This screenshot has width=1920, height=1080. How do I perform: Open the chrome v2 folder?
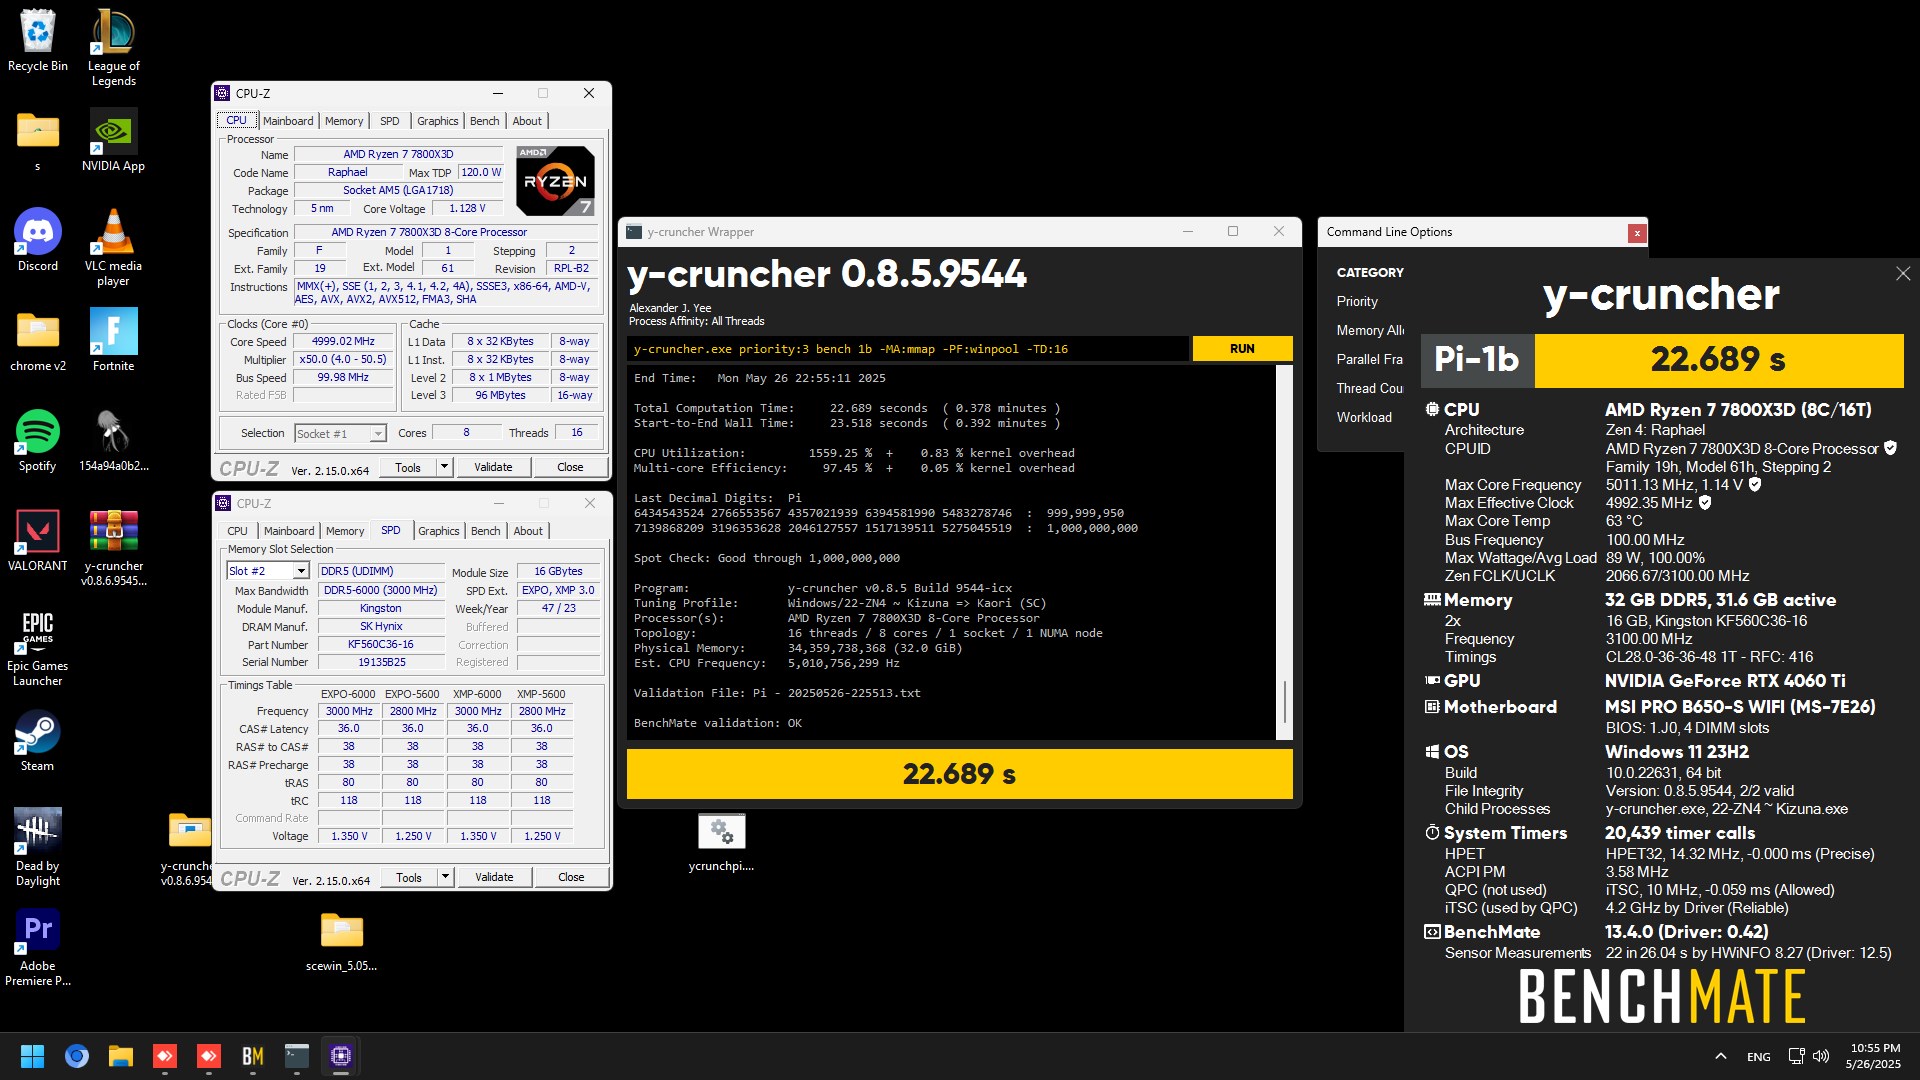38,341
